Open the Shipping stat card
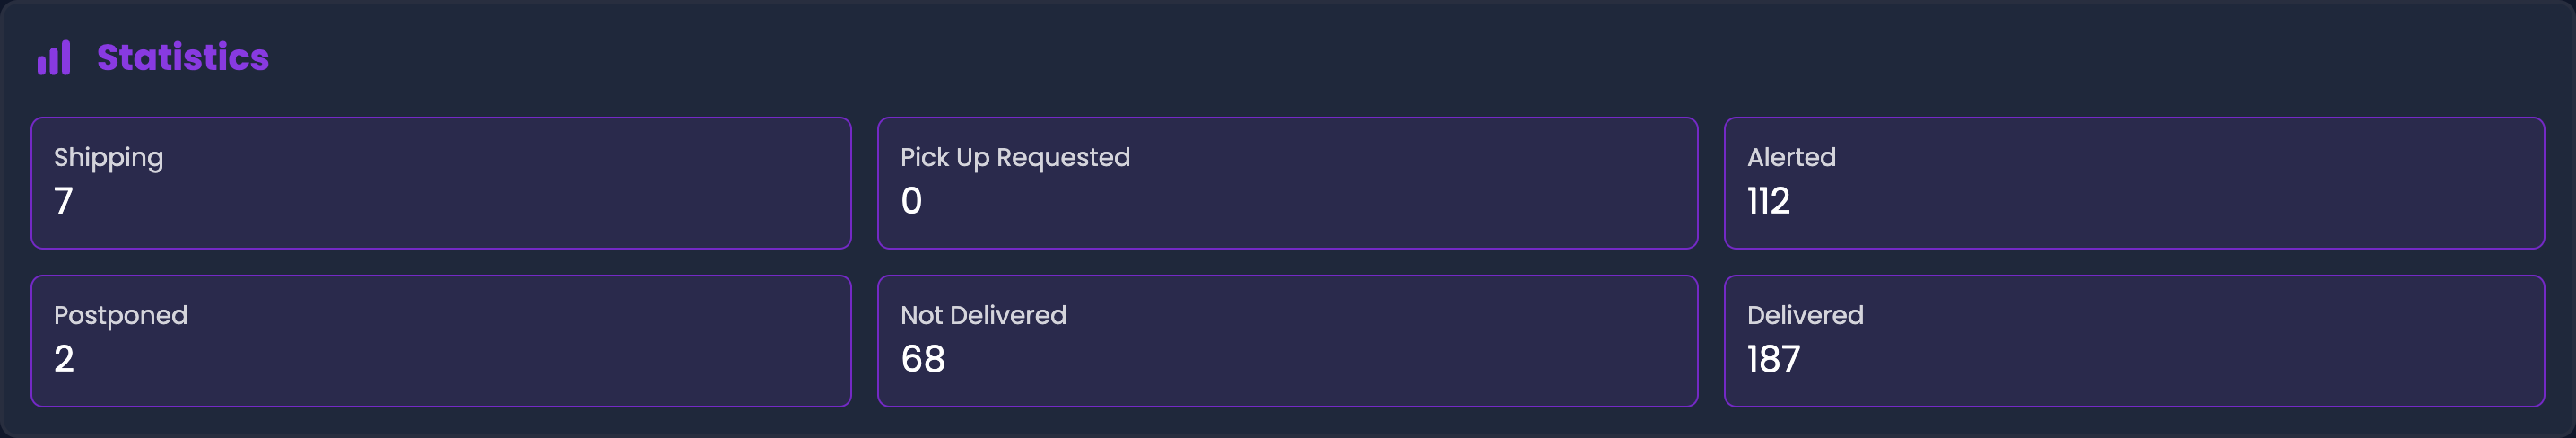This screenshot has width=2576, height=438. tap(441, 183)
